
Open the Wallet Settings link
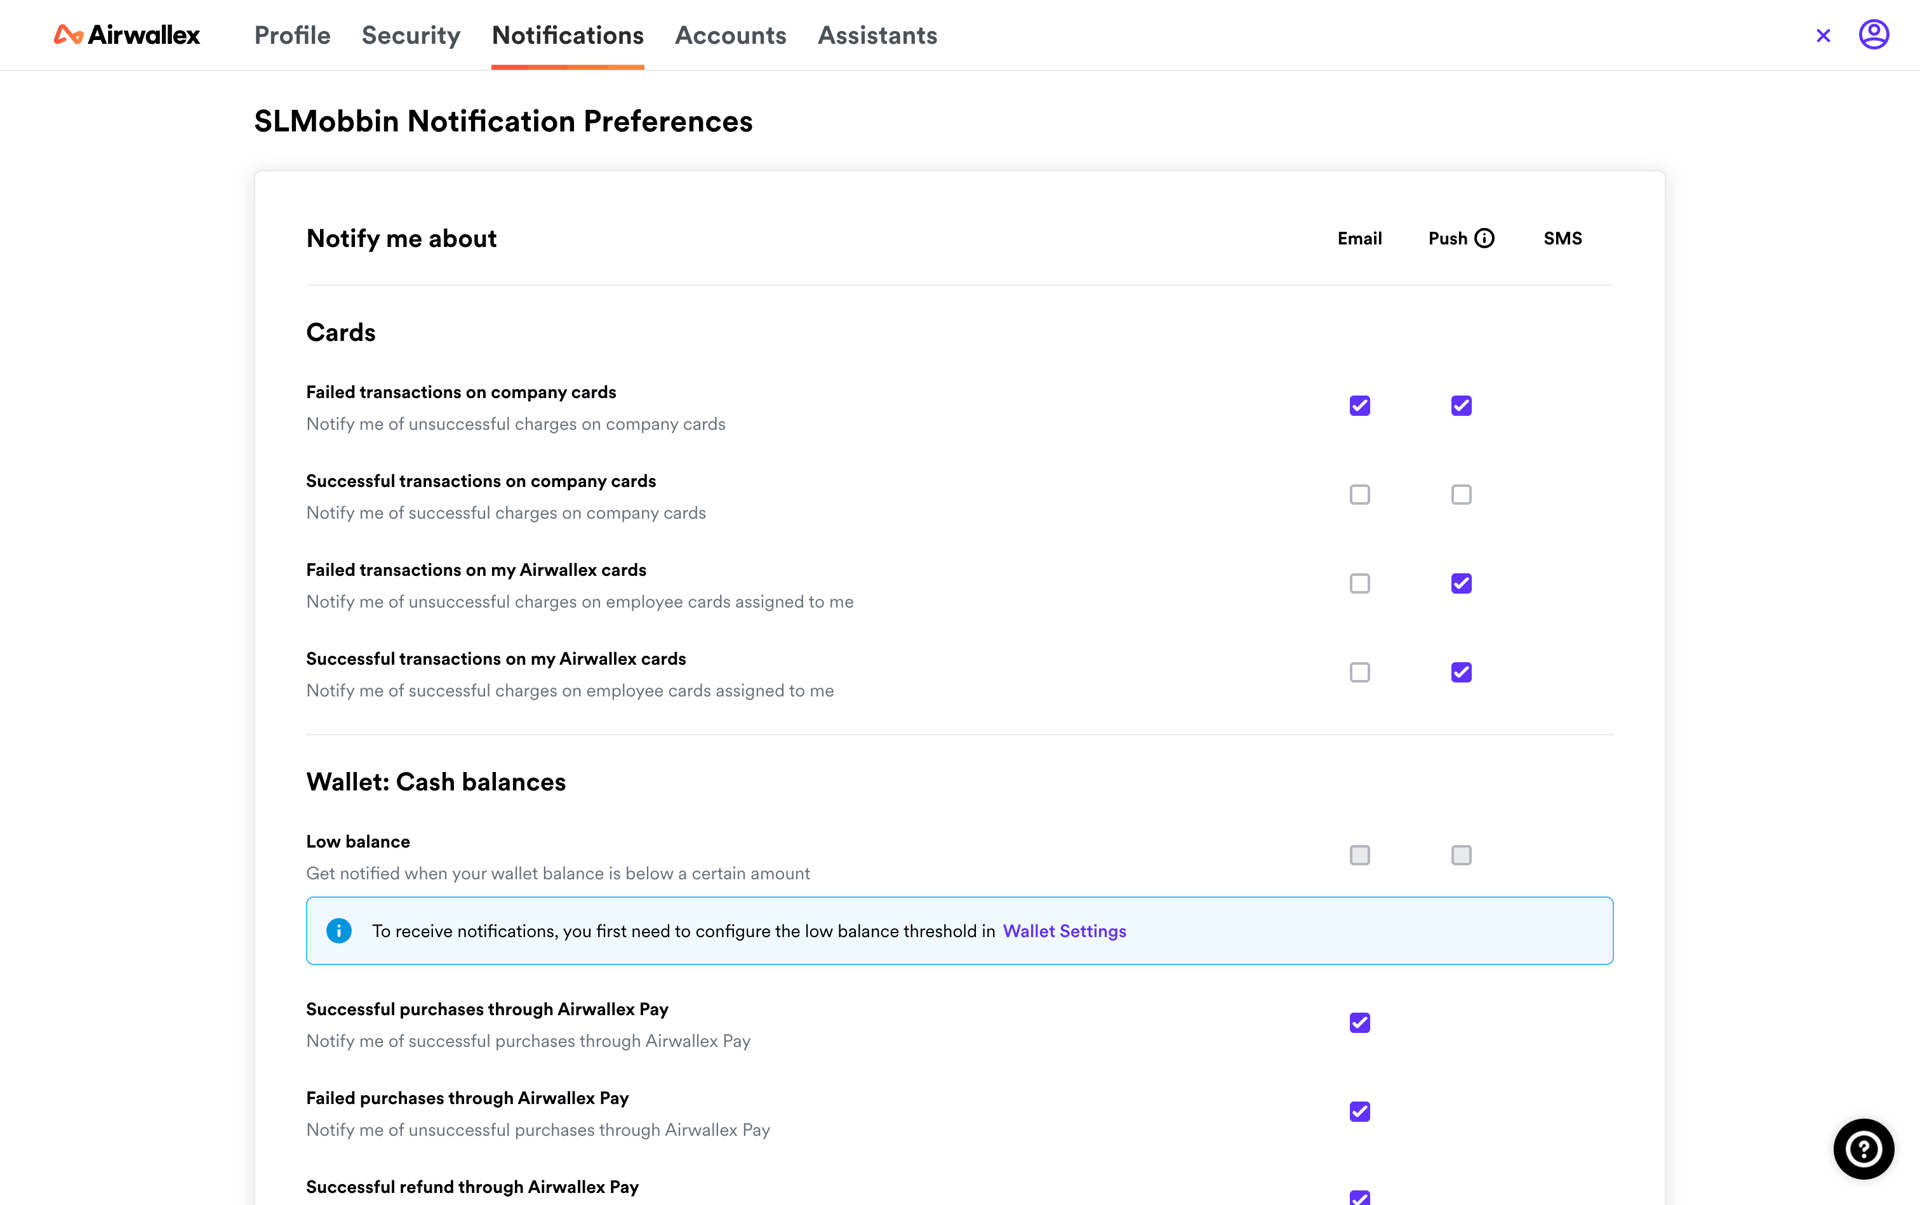pyautogui.click(x=1064, y=931)
